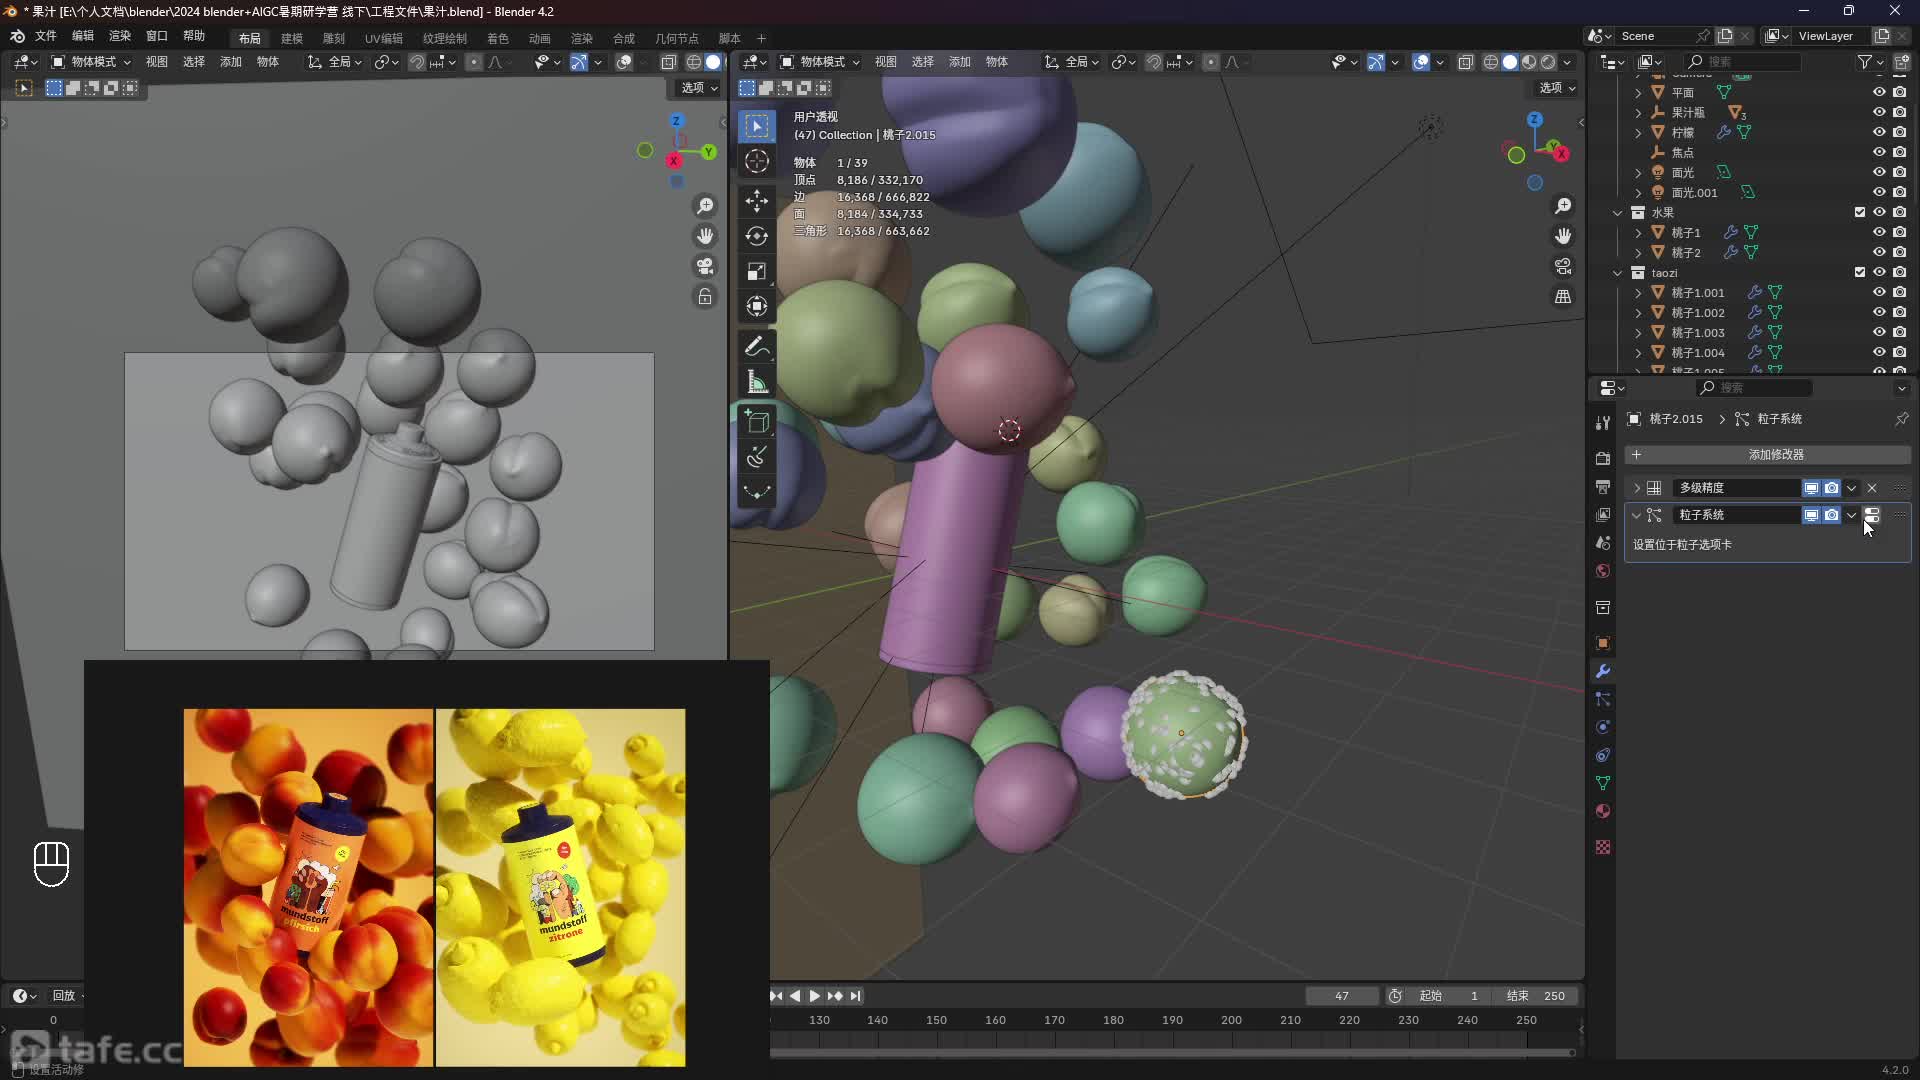Screen dimensions: 1920x1080
Task: Open the Particles properties tab
Action: click(1603, 699)
